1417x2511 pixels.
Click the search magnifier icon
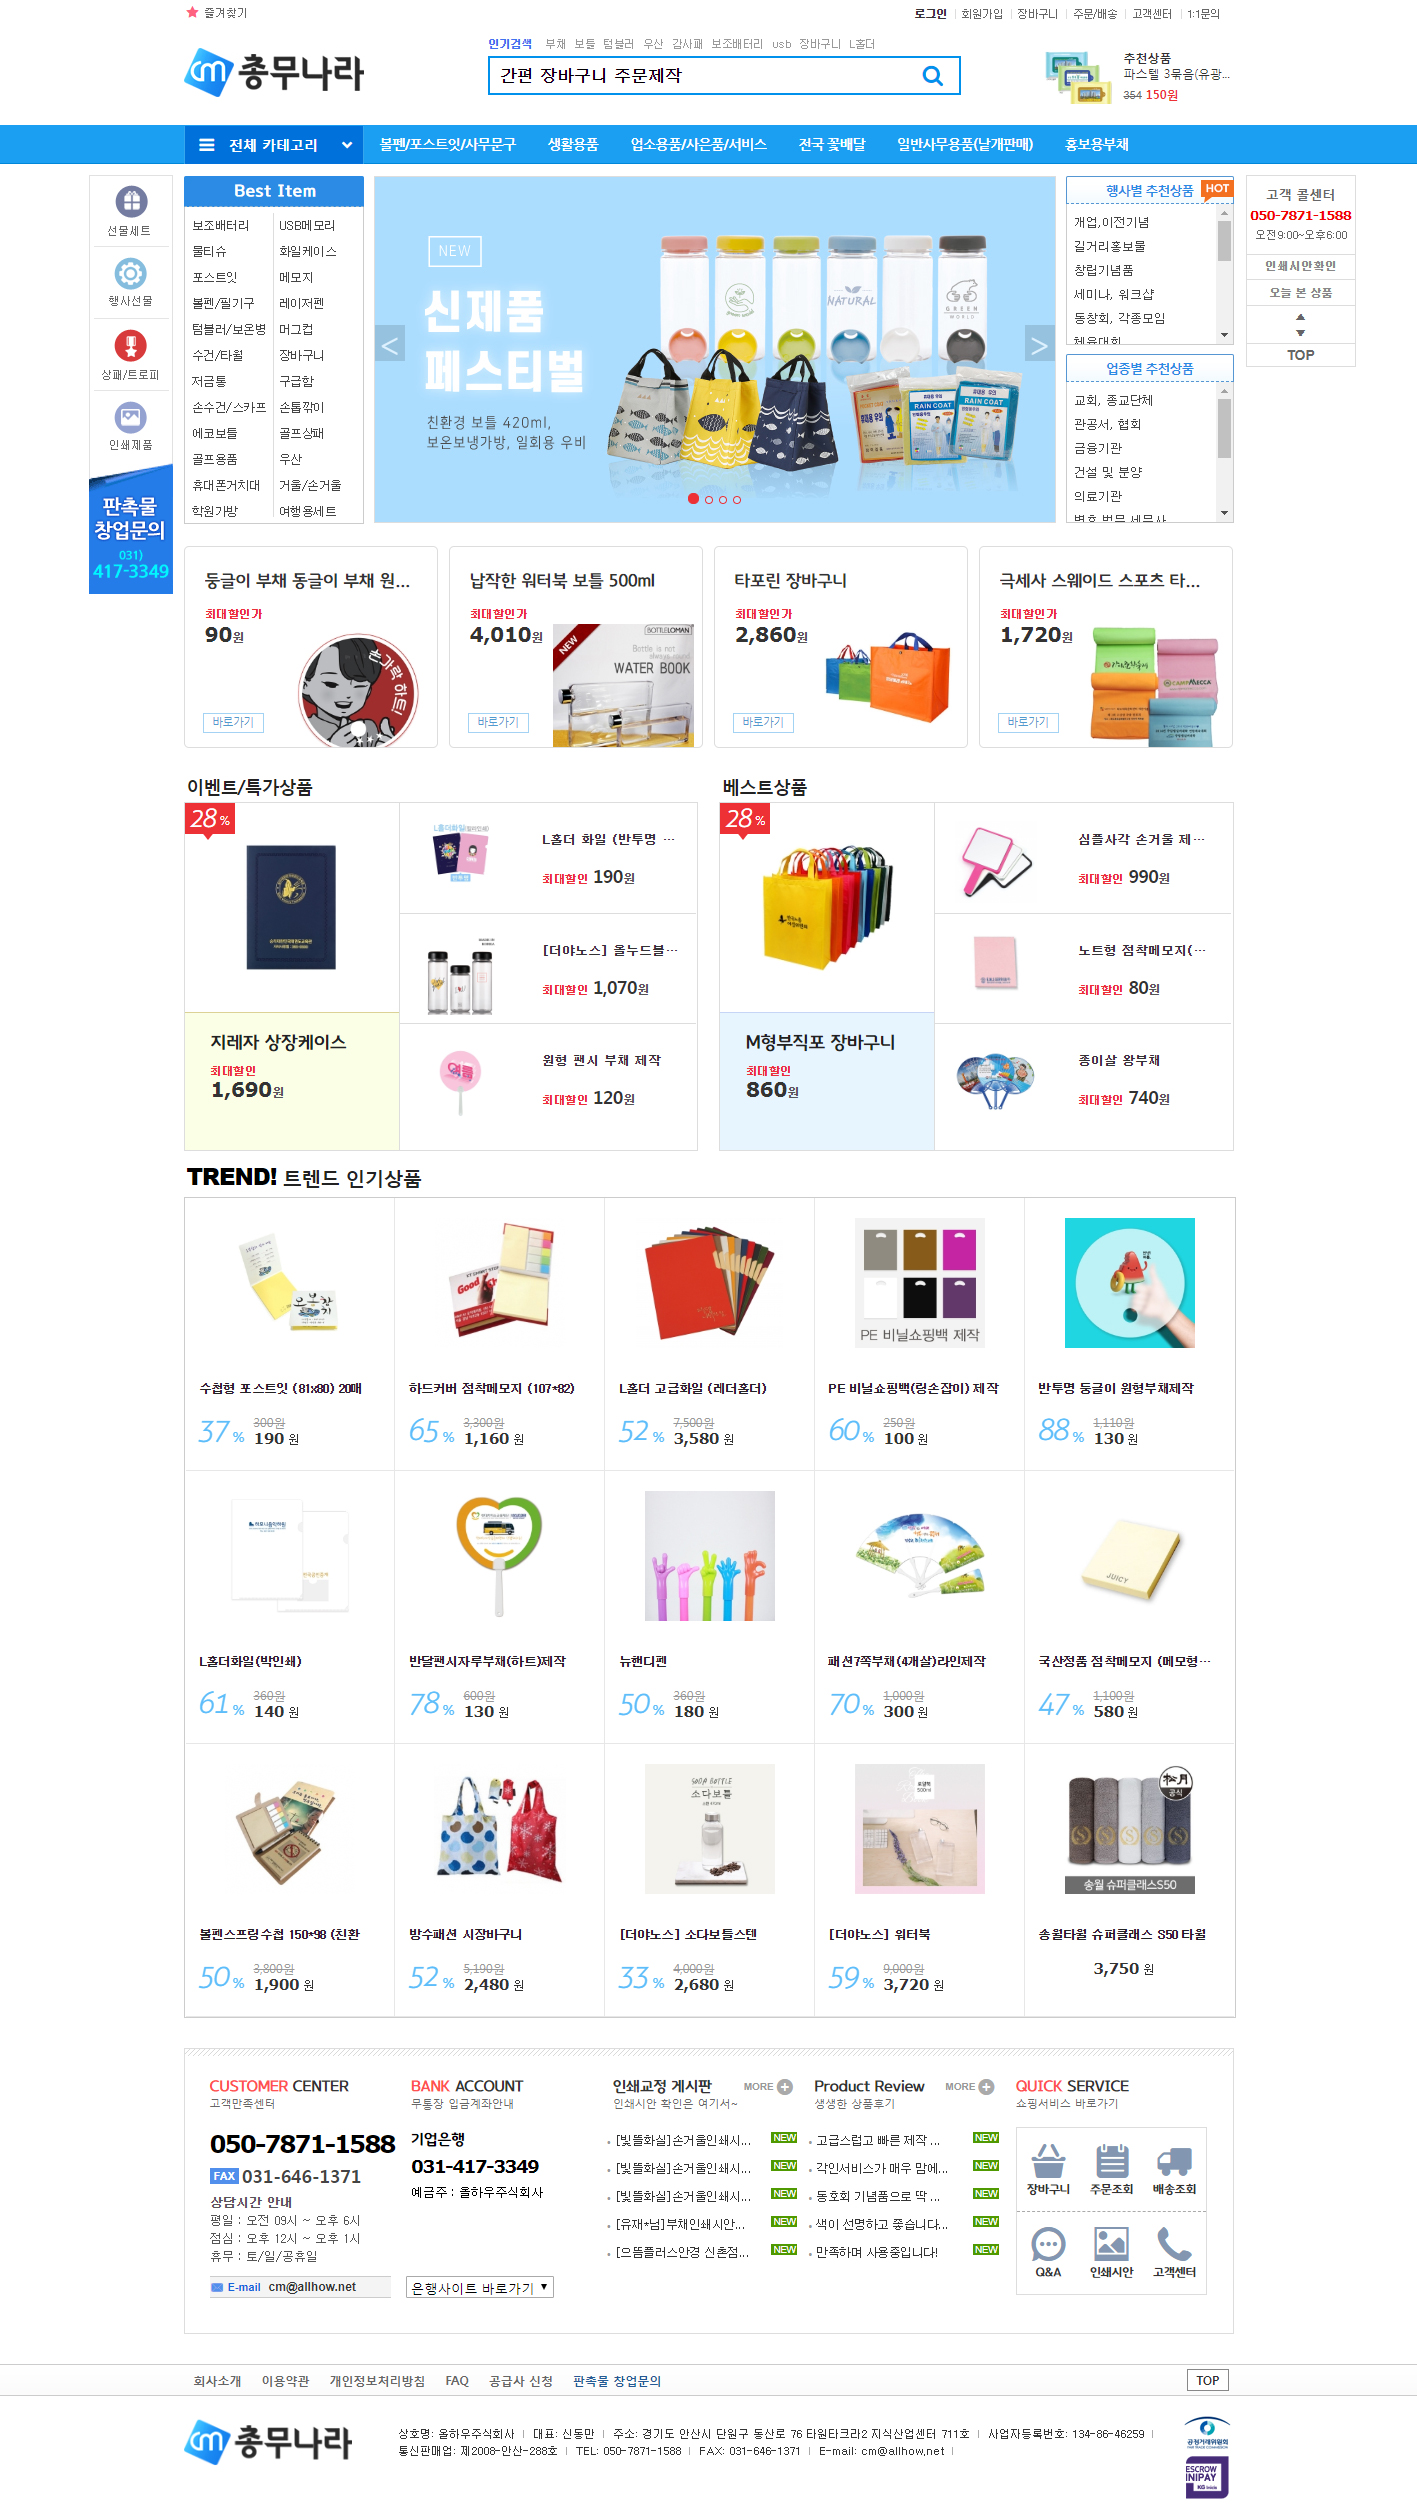932,76
